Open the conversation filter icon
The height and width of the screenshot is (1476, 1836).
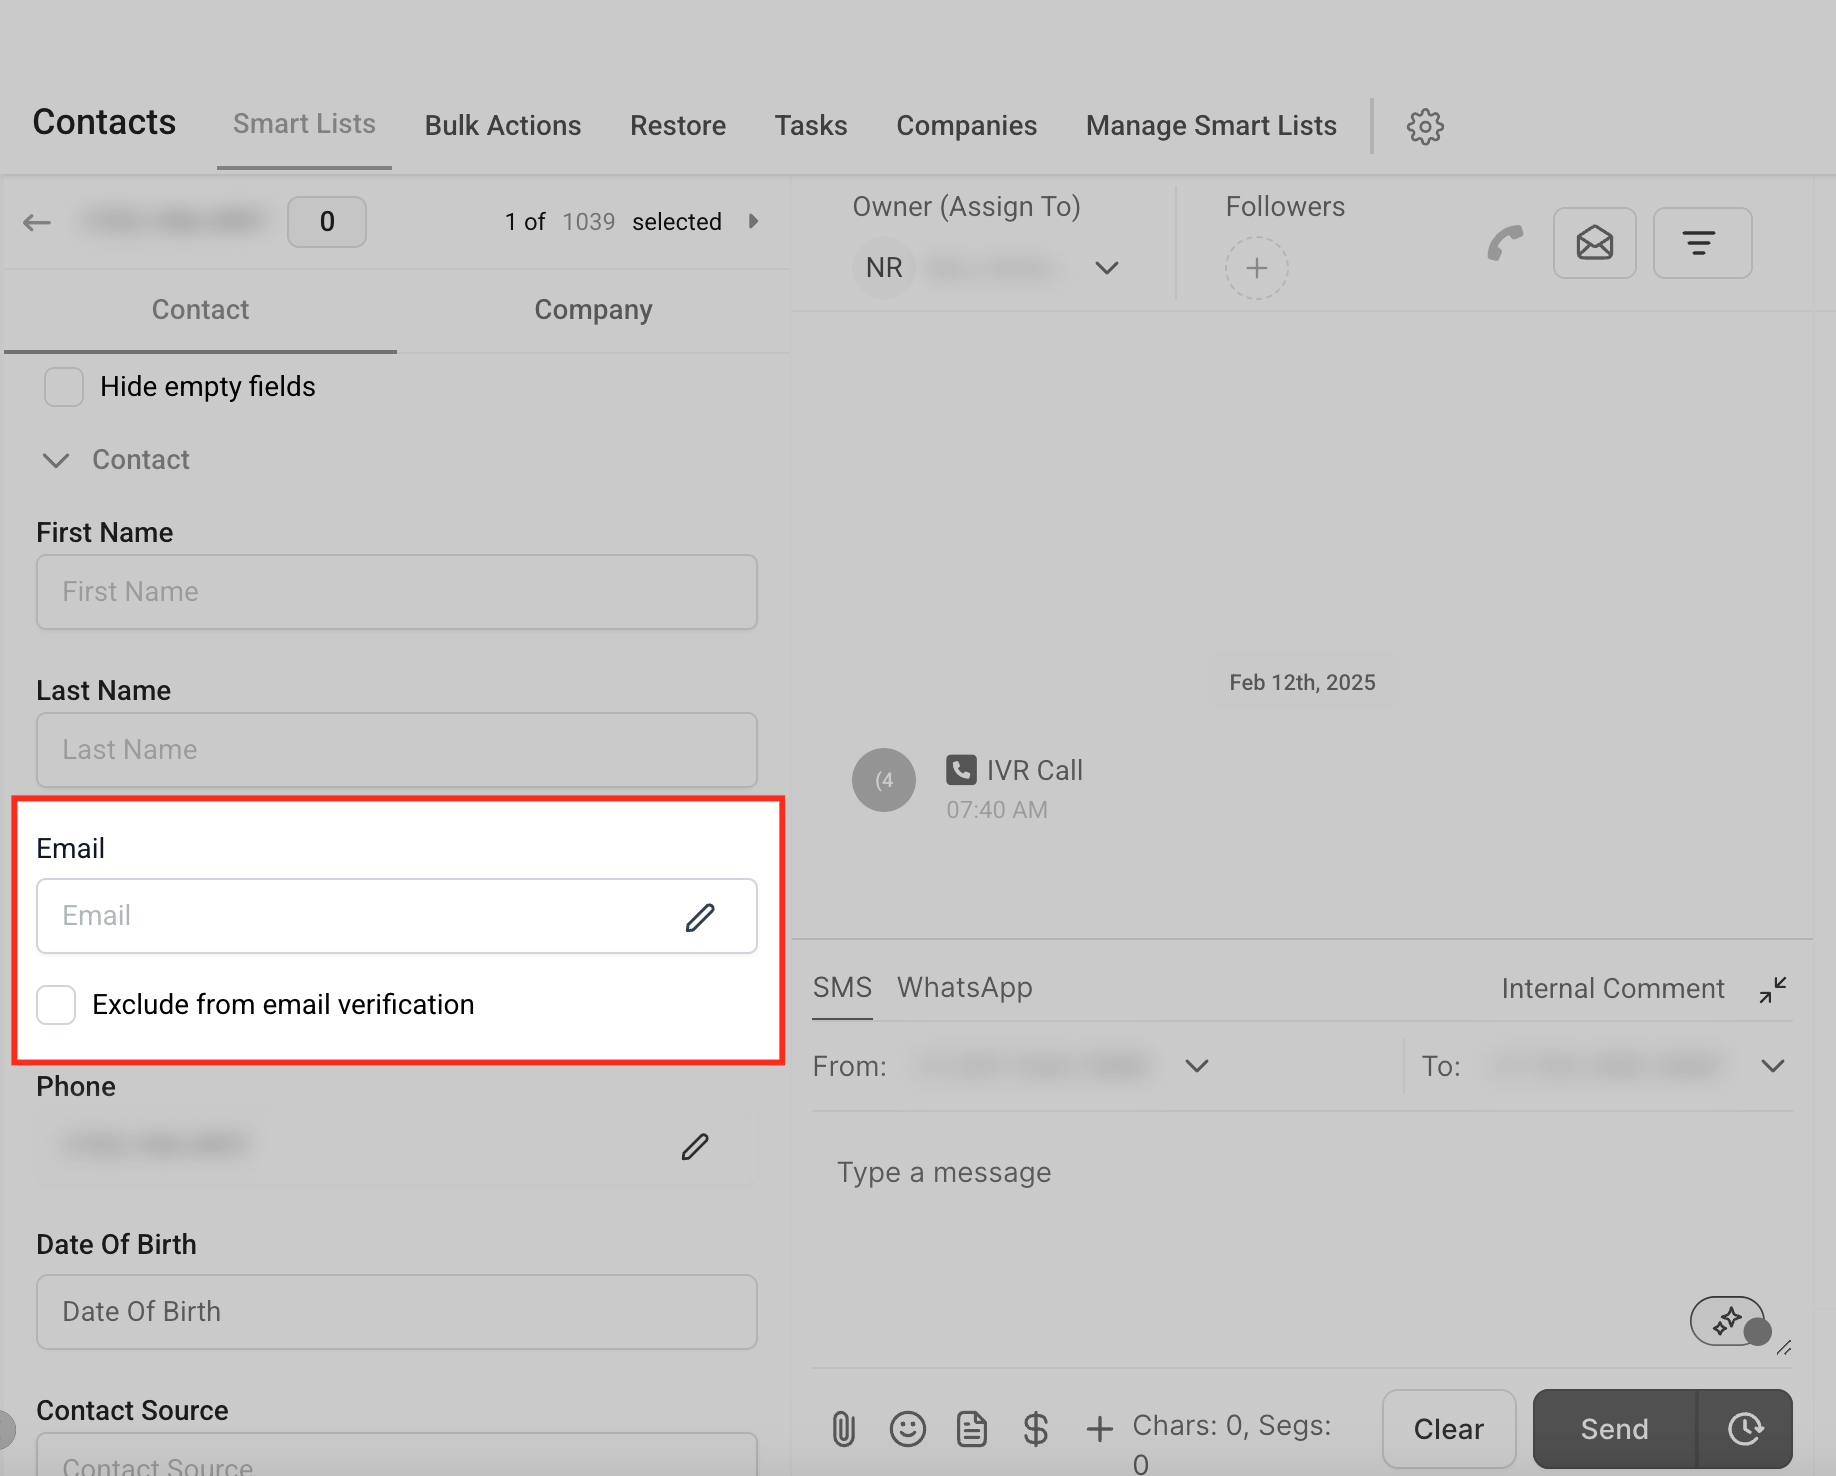[1702, 243]
